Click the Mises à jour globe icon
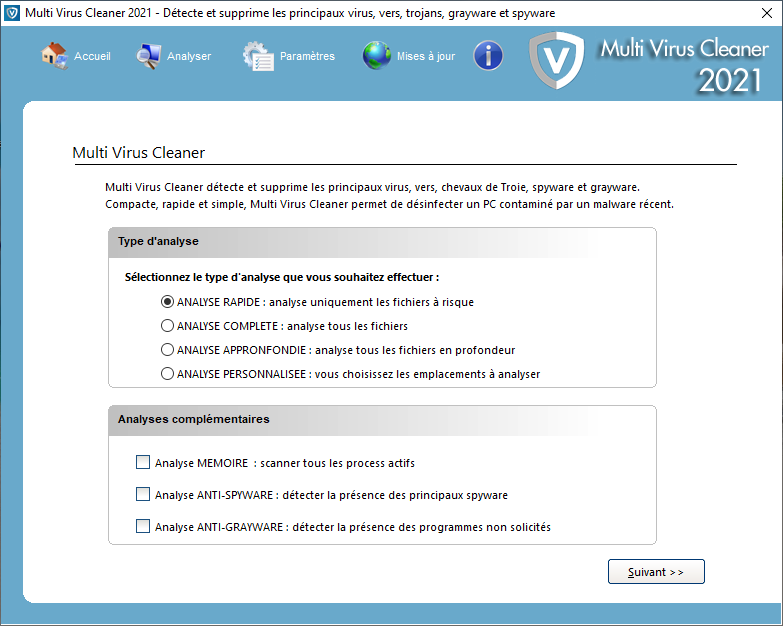Viewport: 783px width, 626px height. [377, 56]
